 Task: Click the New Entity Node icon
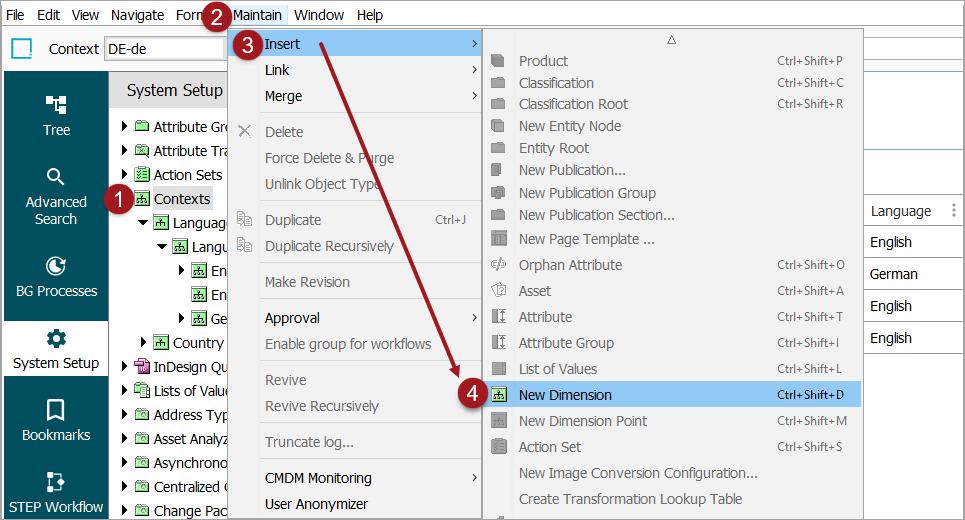tap(498, 126)
